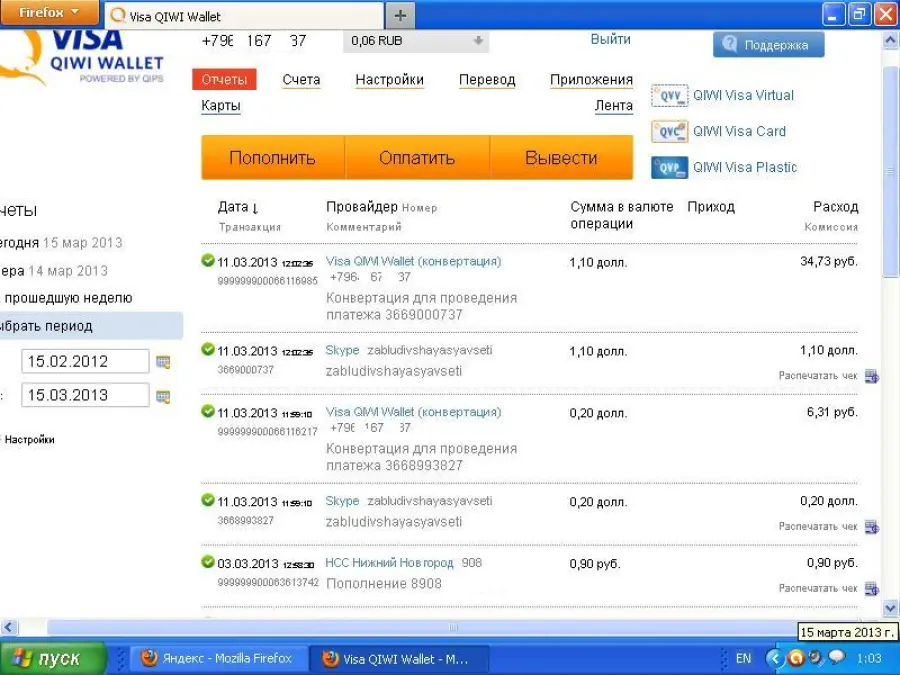Print receipt icon for НСС Нижний Новгород payment

click(x=871, y=589)
